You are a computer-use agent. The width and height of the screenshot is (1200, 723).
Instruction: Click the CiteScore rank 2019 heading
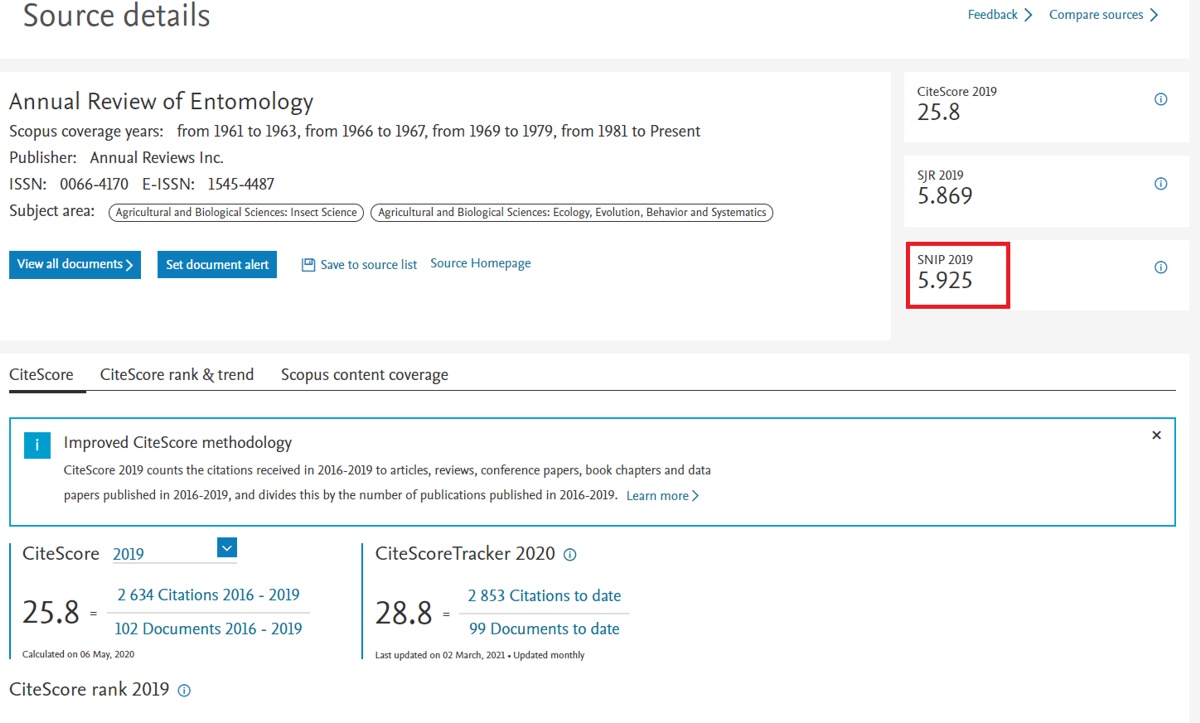(x=89, y=690)
